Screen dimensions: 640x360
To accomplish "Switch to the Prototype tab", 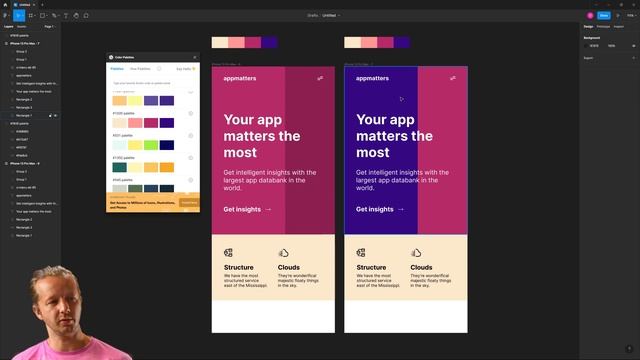I will 603,27.
